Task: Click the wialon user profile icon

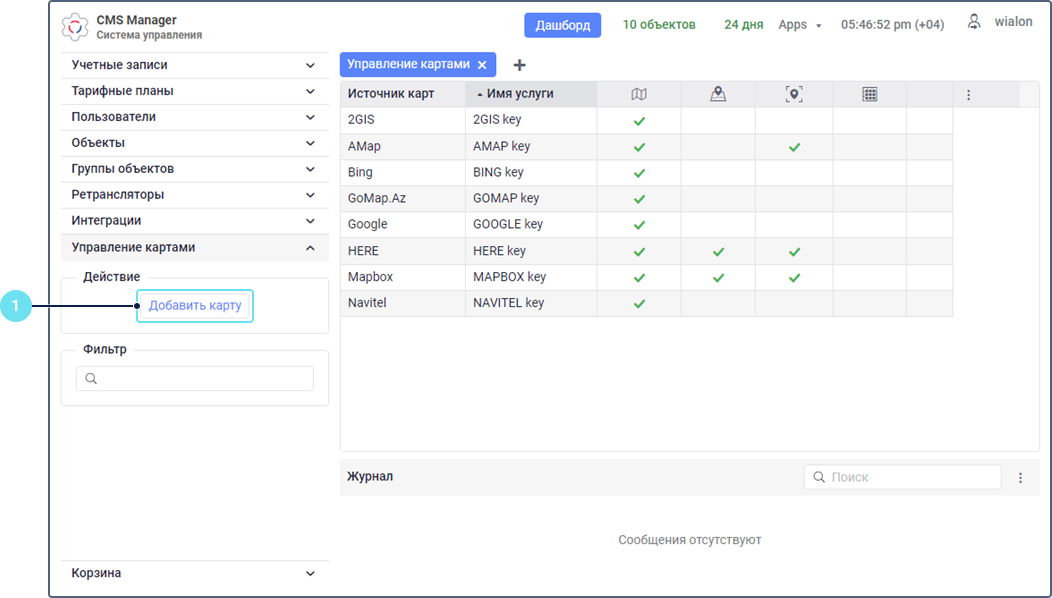Action: point(974,22)
